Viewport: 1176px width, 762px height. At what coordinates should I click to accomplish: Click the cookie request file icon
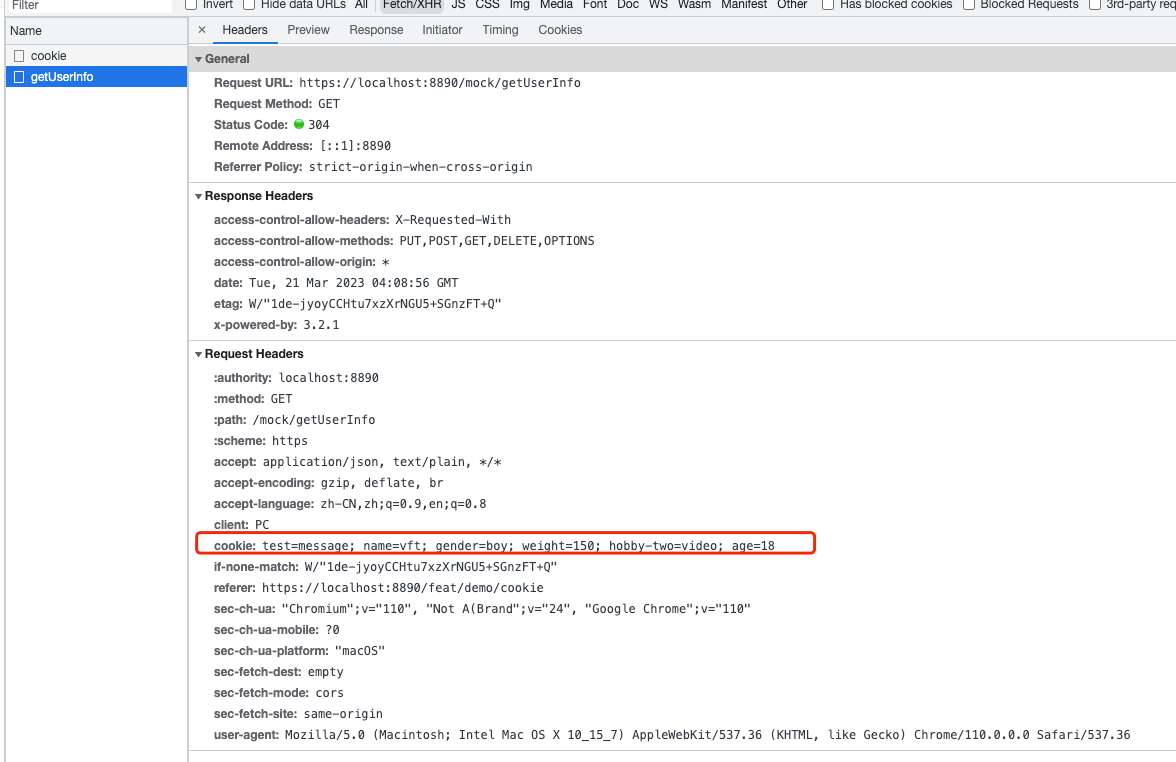[20, 56]
